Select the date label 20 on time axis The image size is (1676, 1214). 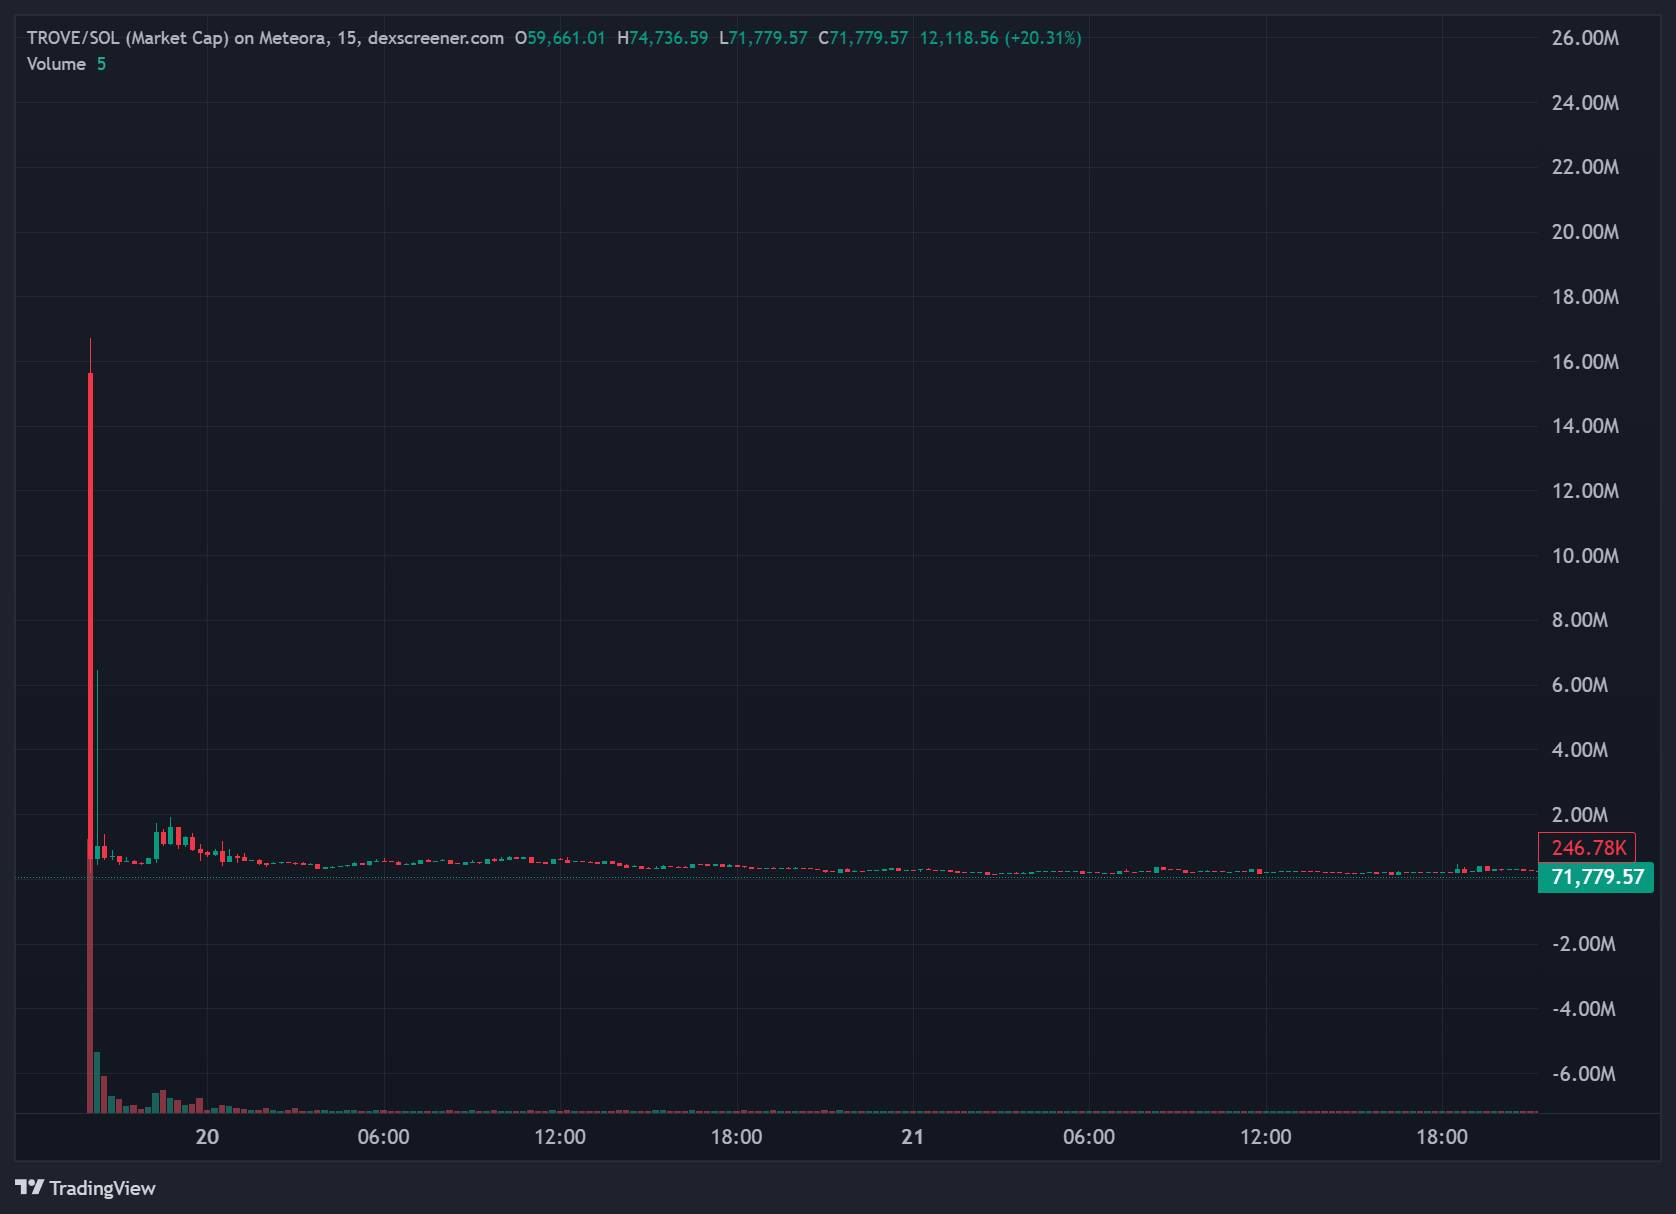[x=207, y=1137]
